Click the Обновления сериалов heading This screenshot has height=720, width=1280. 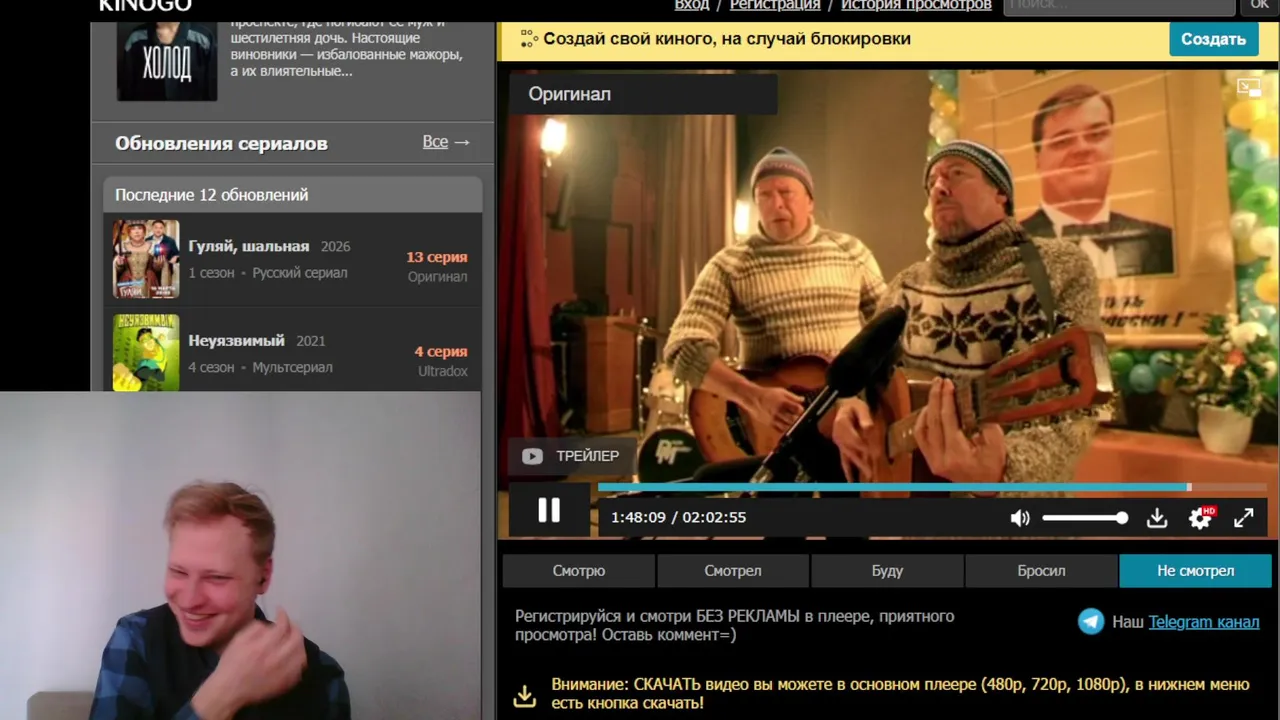pyautogui.click(x=221, y=143)
